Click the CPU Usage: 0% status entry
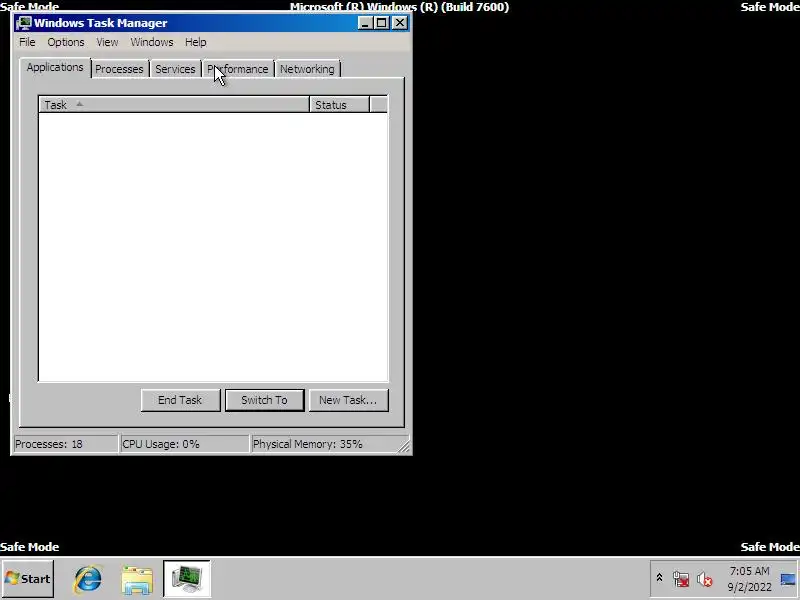 184,444
